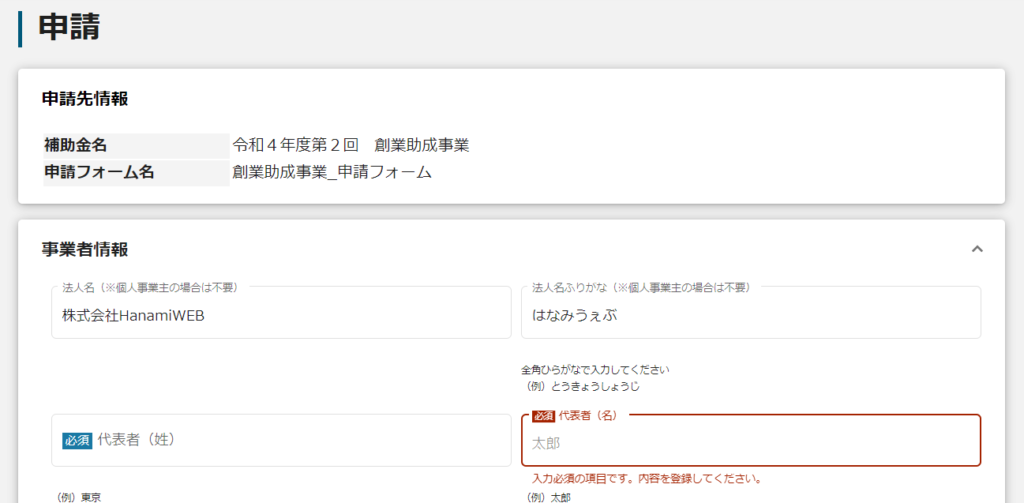This screenshot has height=503, width=1024.
Task: Click the （例）太郎 example hint
Action: pyautogui.click(x=549, y=497)
